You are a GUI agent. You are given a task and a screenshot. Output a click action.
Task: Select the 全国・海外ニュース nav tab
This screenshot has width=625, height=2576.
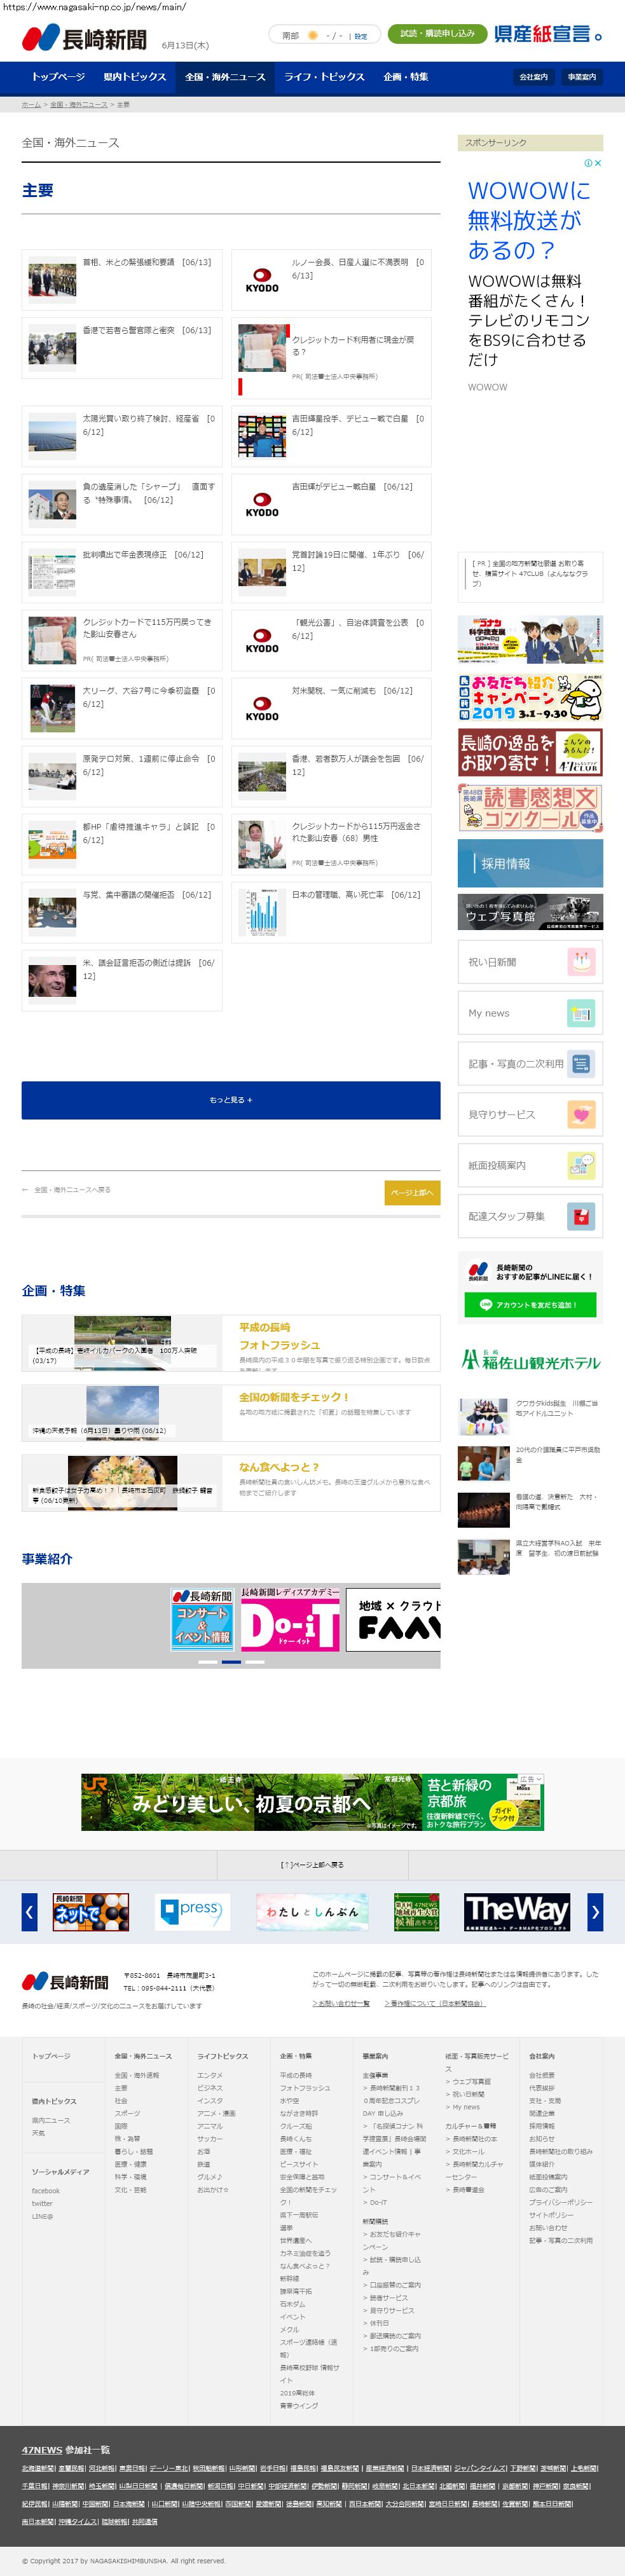point(225,77)
